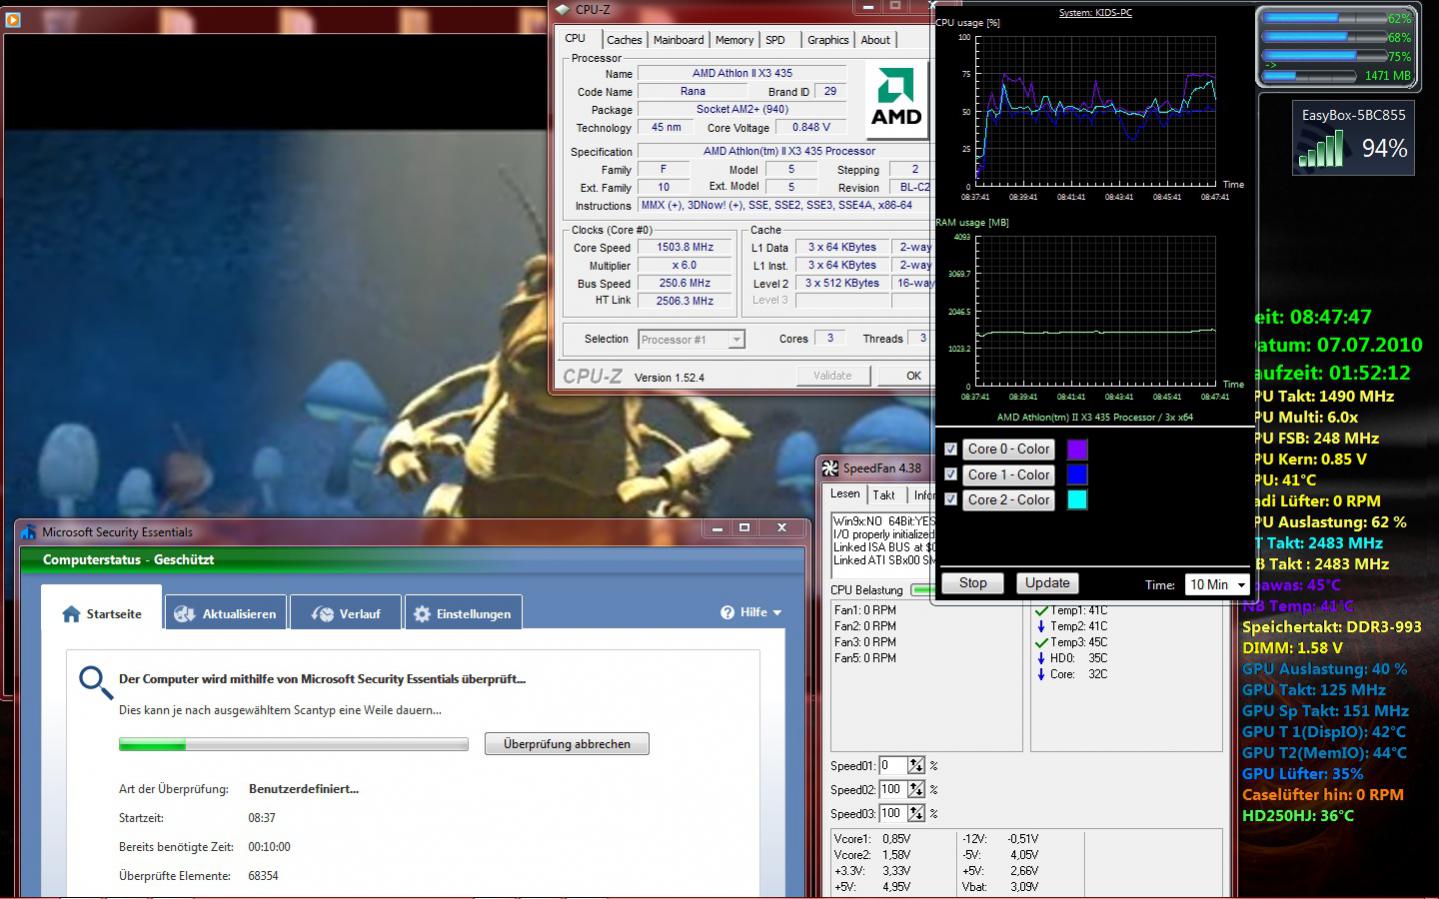Open the Processor #1 selection dropdown
Image resolution: width=1439 pixels, height=899 pixels.
[x=691, y=340]
